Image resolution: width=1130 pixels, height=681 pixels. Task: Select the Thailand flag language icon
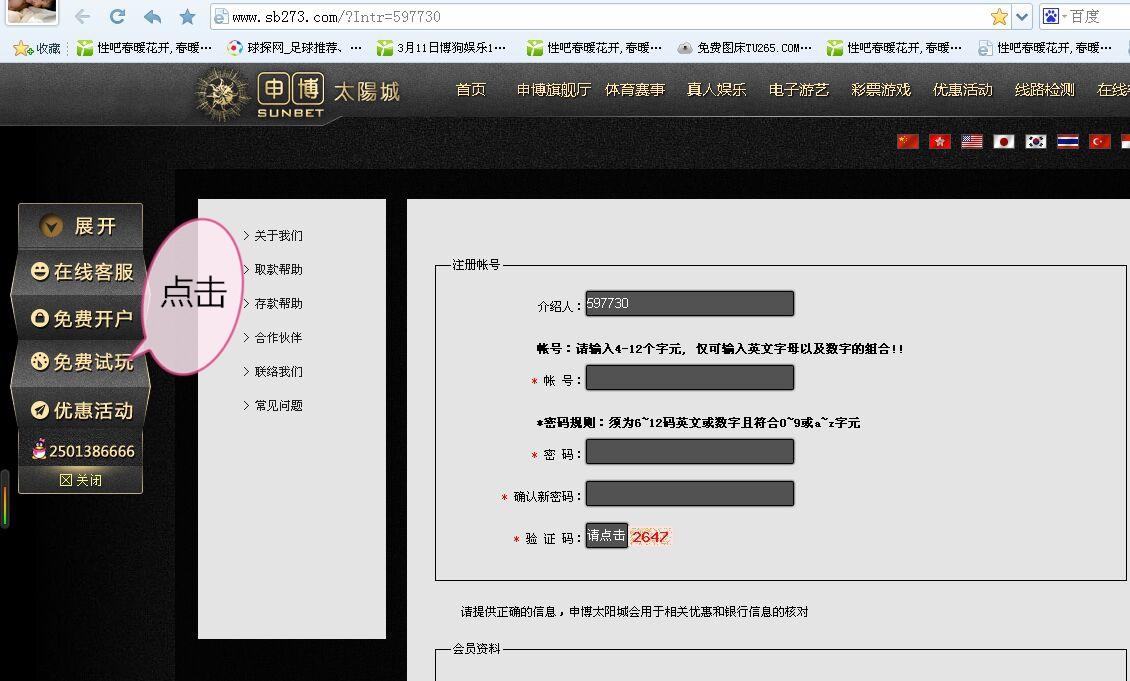pos(1068,141)
